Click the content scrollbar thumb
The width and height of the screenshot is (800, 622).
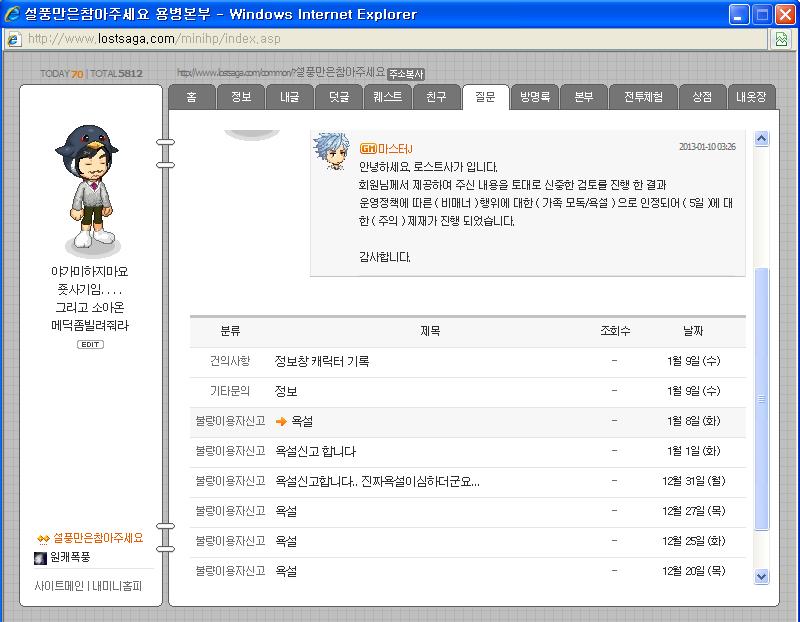[x=761, y=399]
